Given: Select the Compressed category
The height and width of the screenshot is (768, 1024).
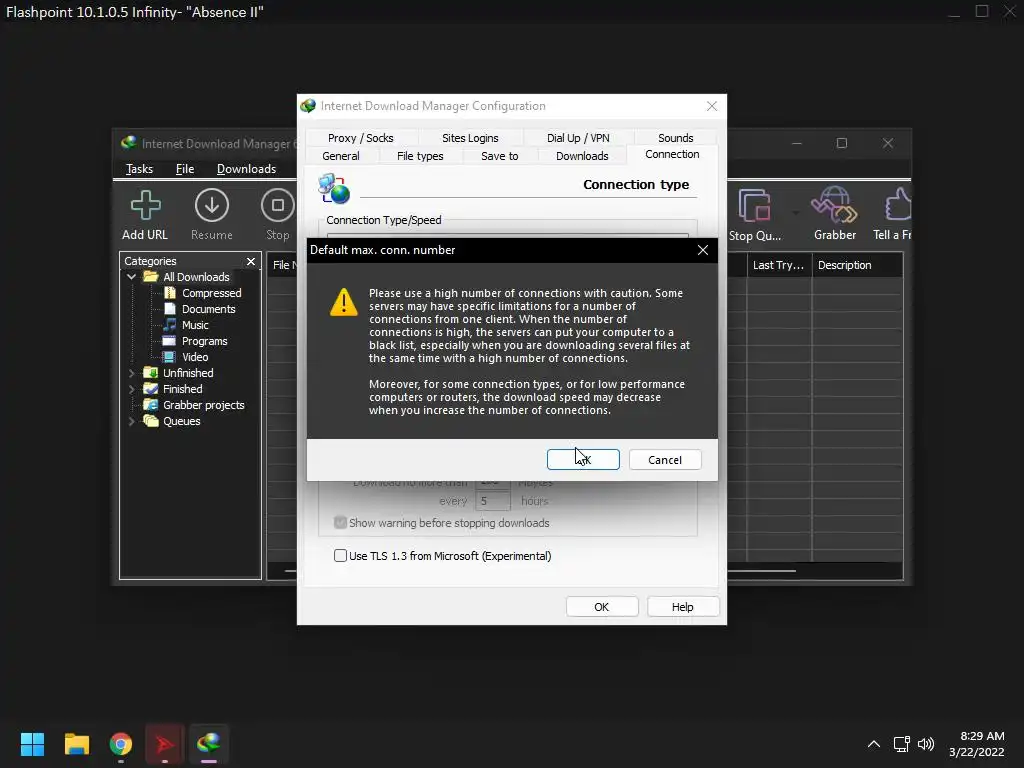Looking at the screenshot, I should coord(211,293).
